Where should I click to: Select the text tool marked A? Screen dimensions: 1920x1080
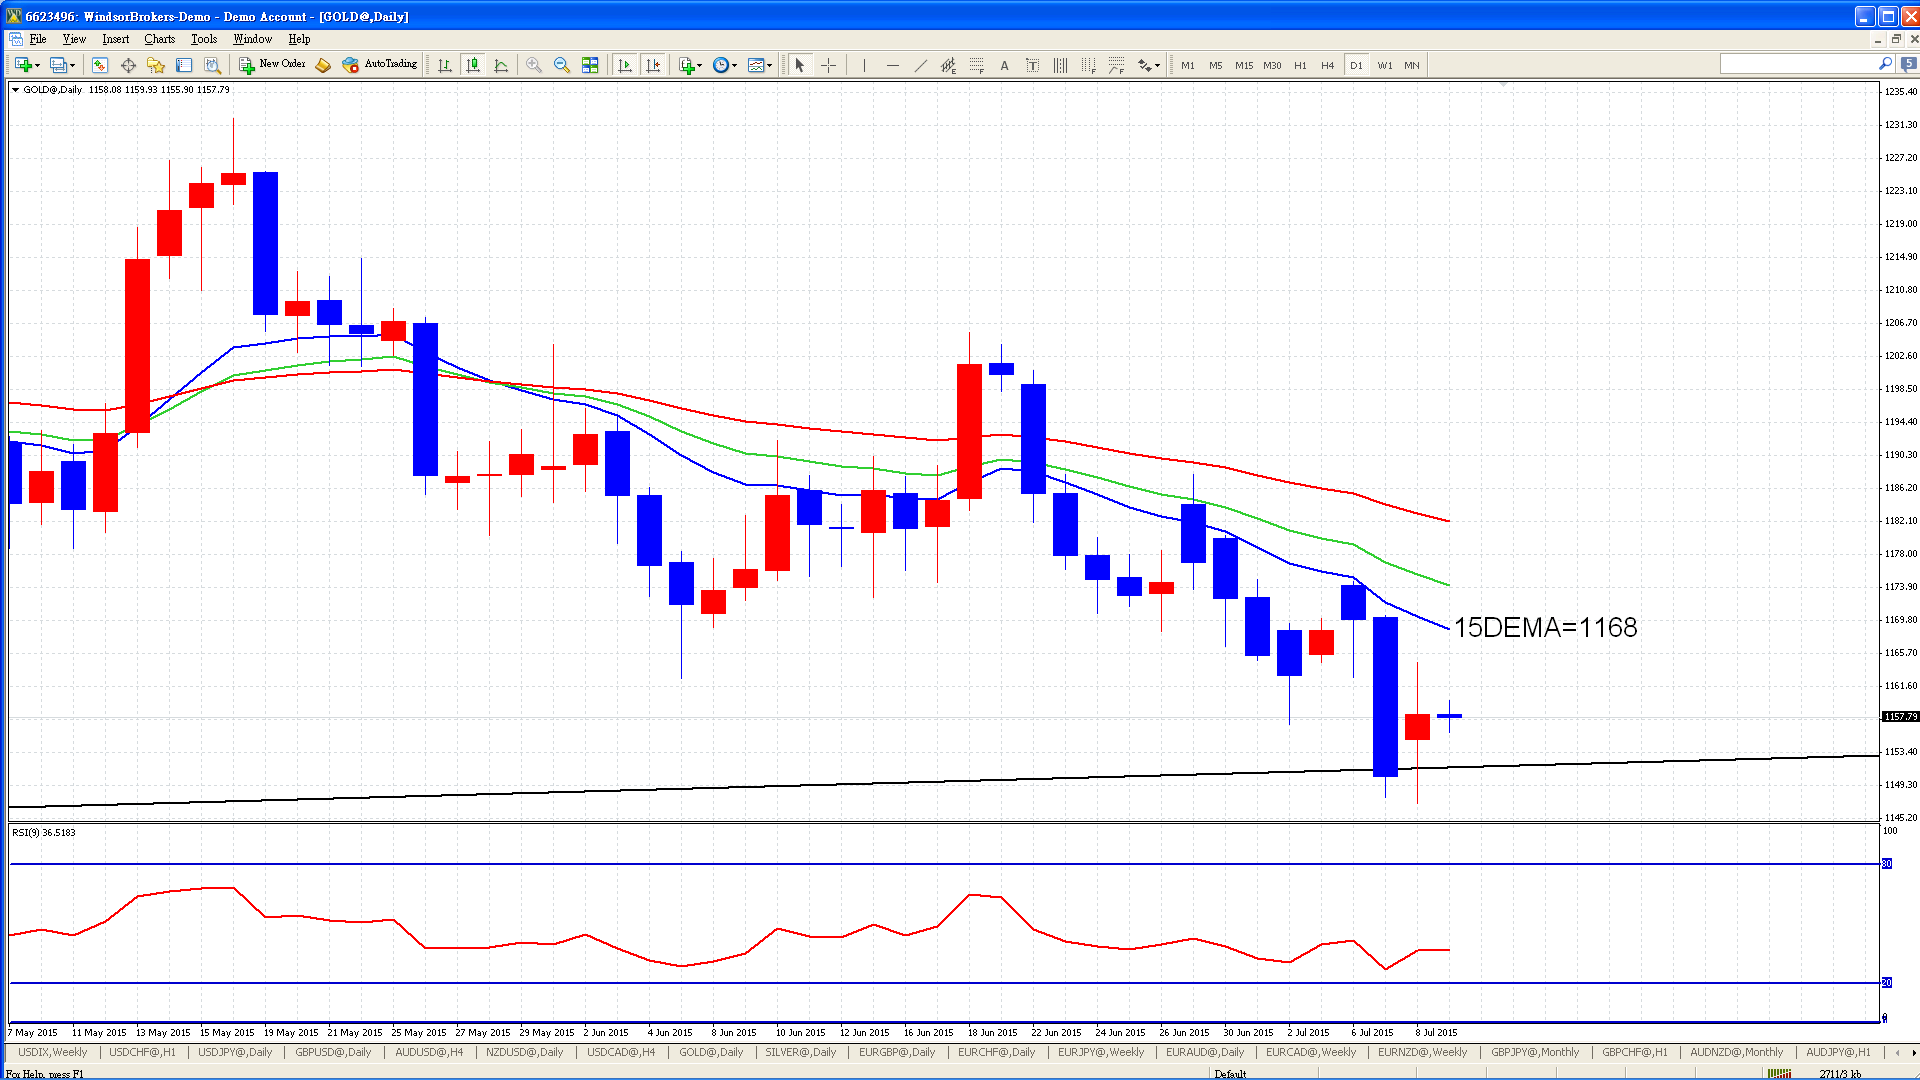[x=1005, y=65]
